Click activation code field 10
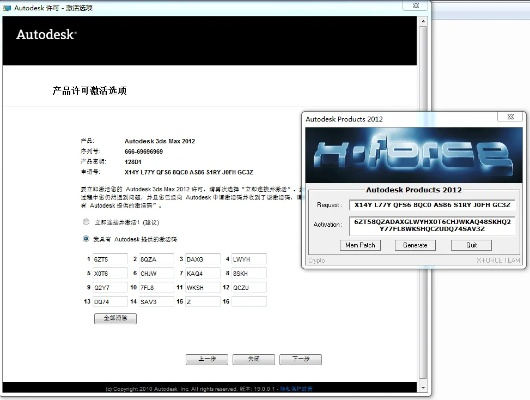This screenshot has width=530, height=400. [x=156, y=287]
